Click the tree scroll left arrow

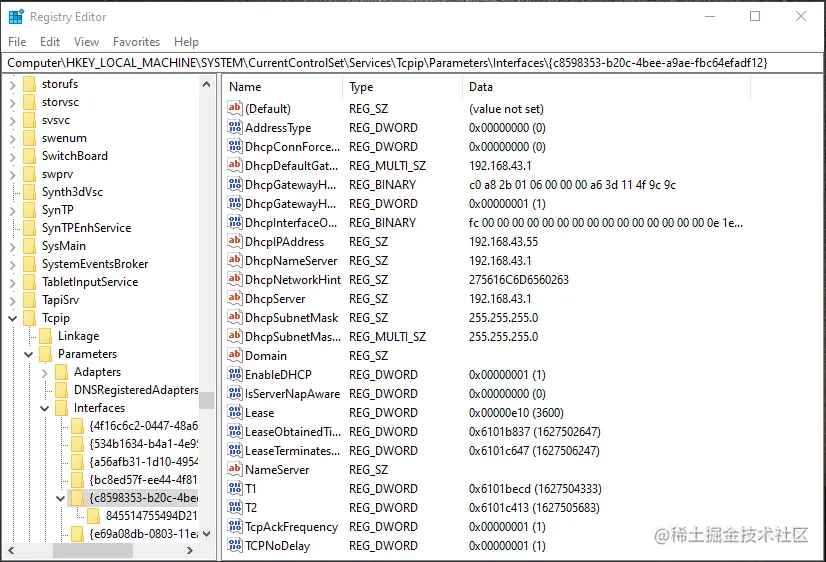tap(11, 550)
